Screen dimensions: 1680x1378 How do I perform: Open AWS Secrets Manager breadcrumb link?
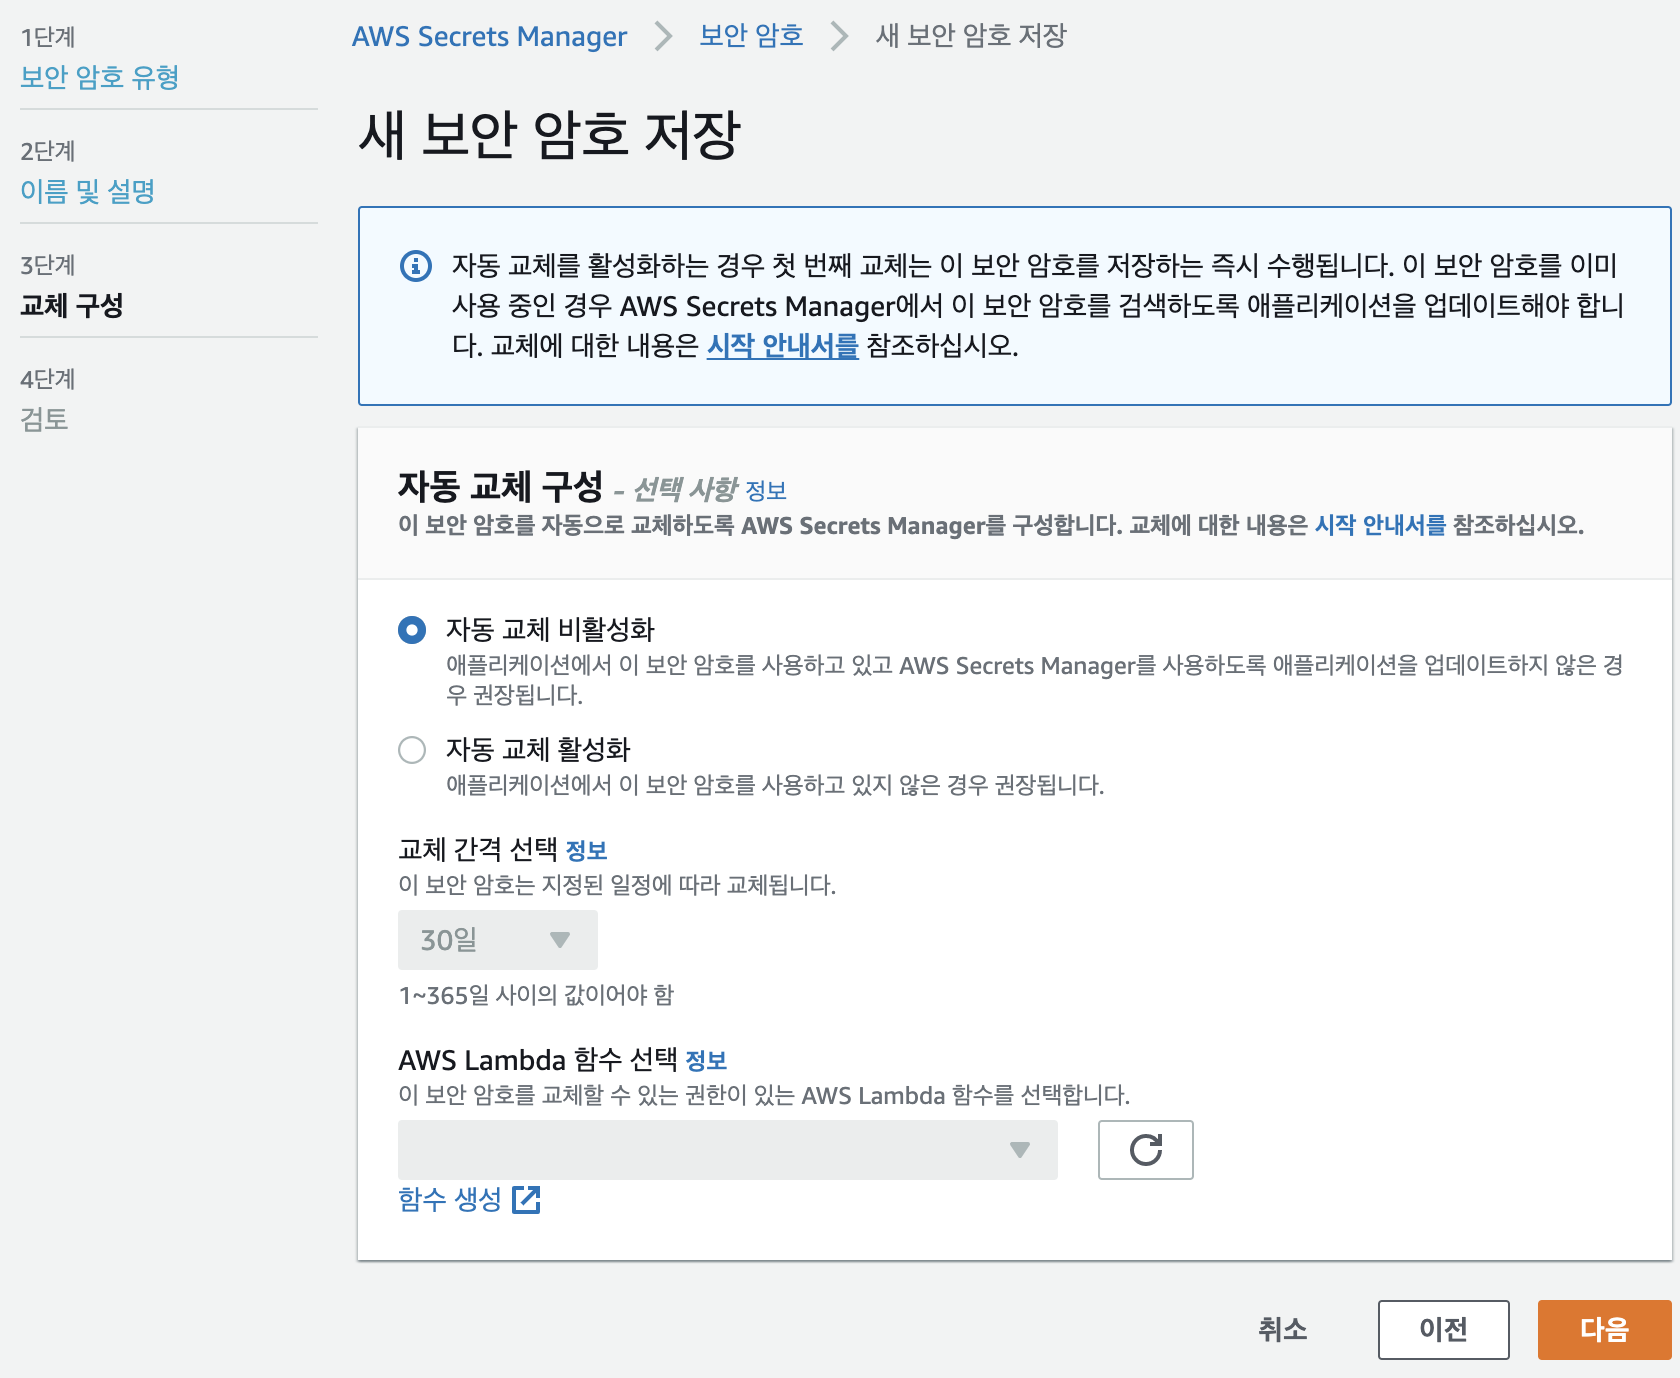click(x=490, y=36)
